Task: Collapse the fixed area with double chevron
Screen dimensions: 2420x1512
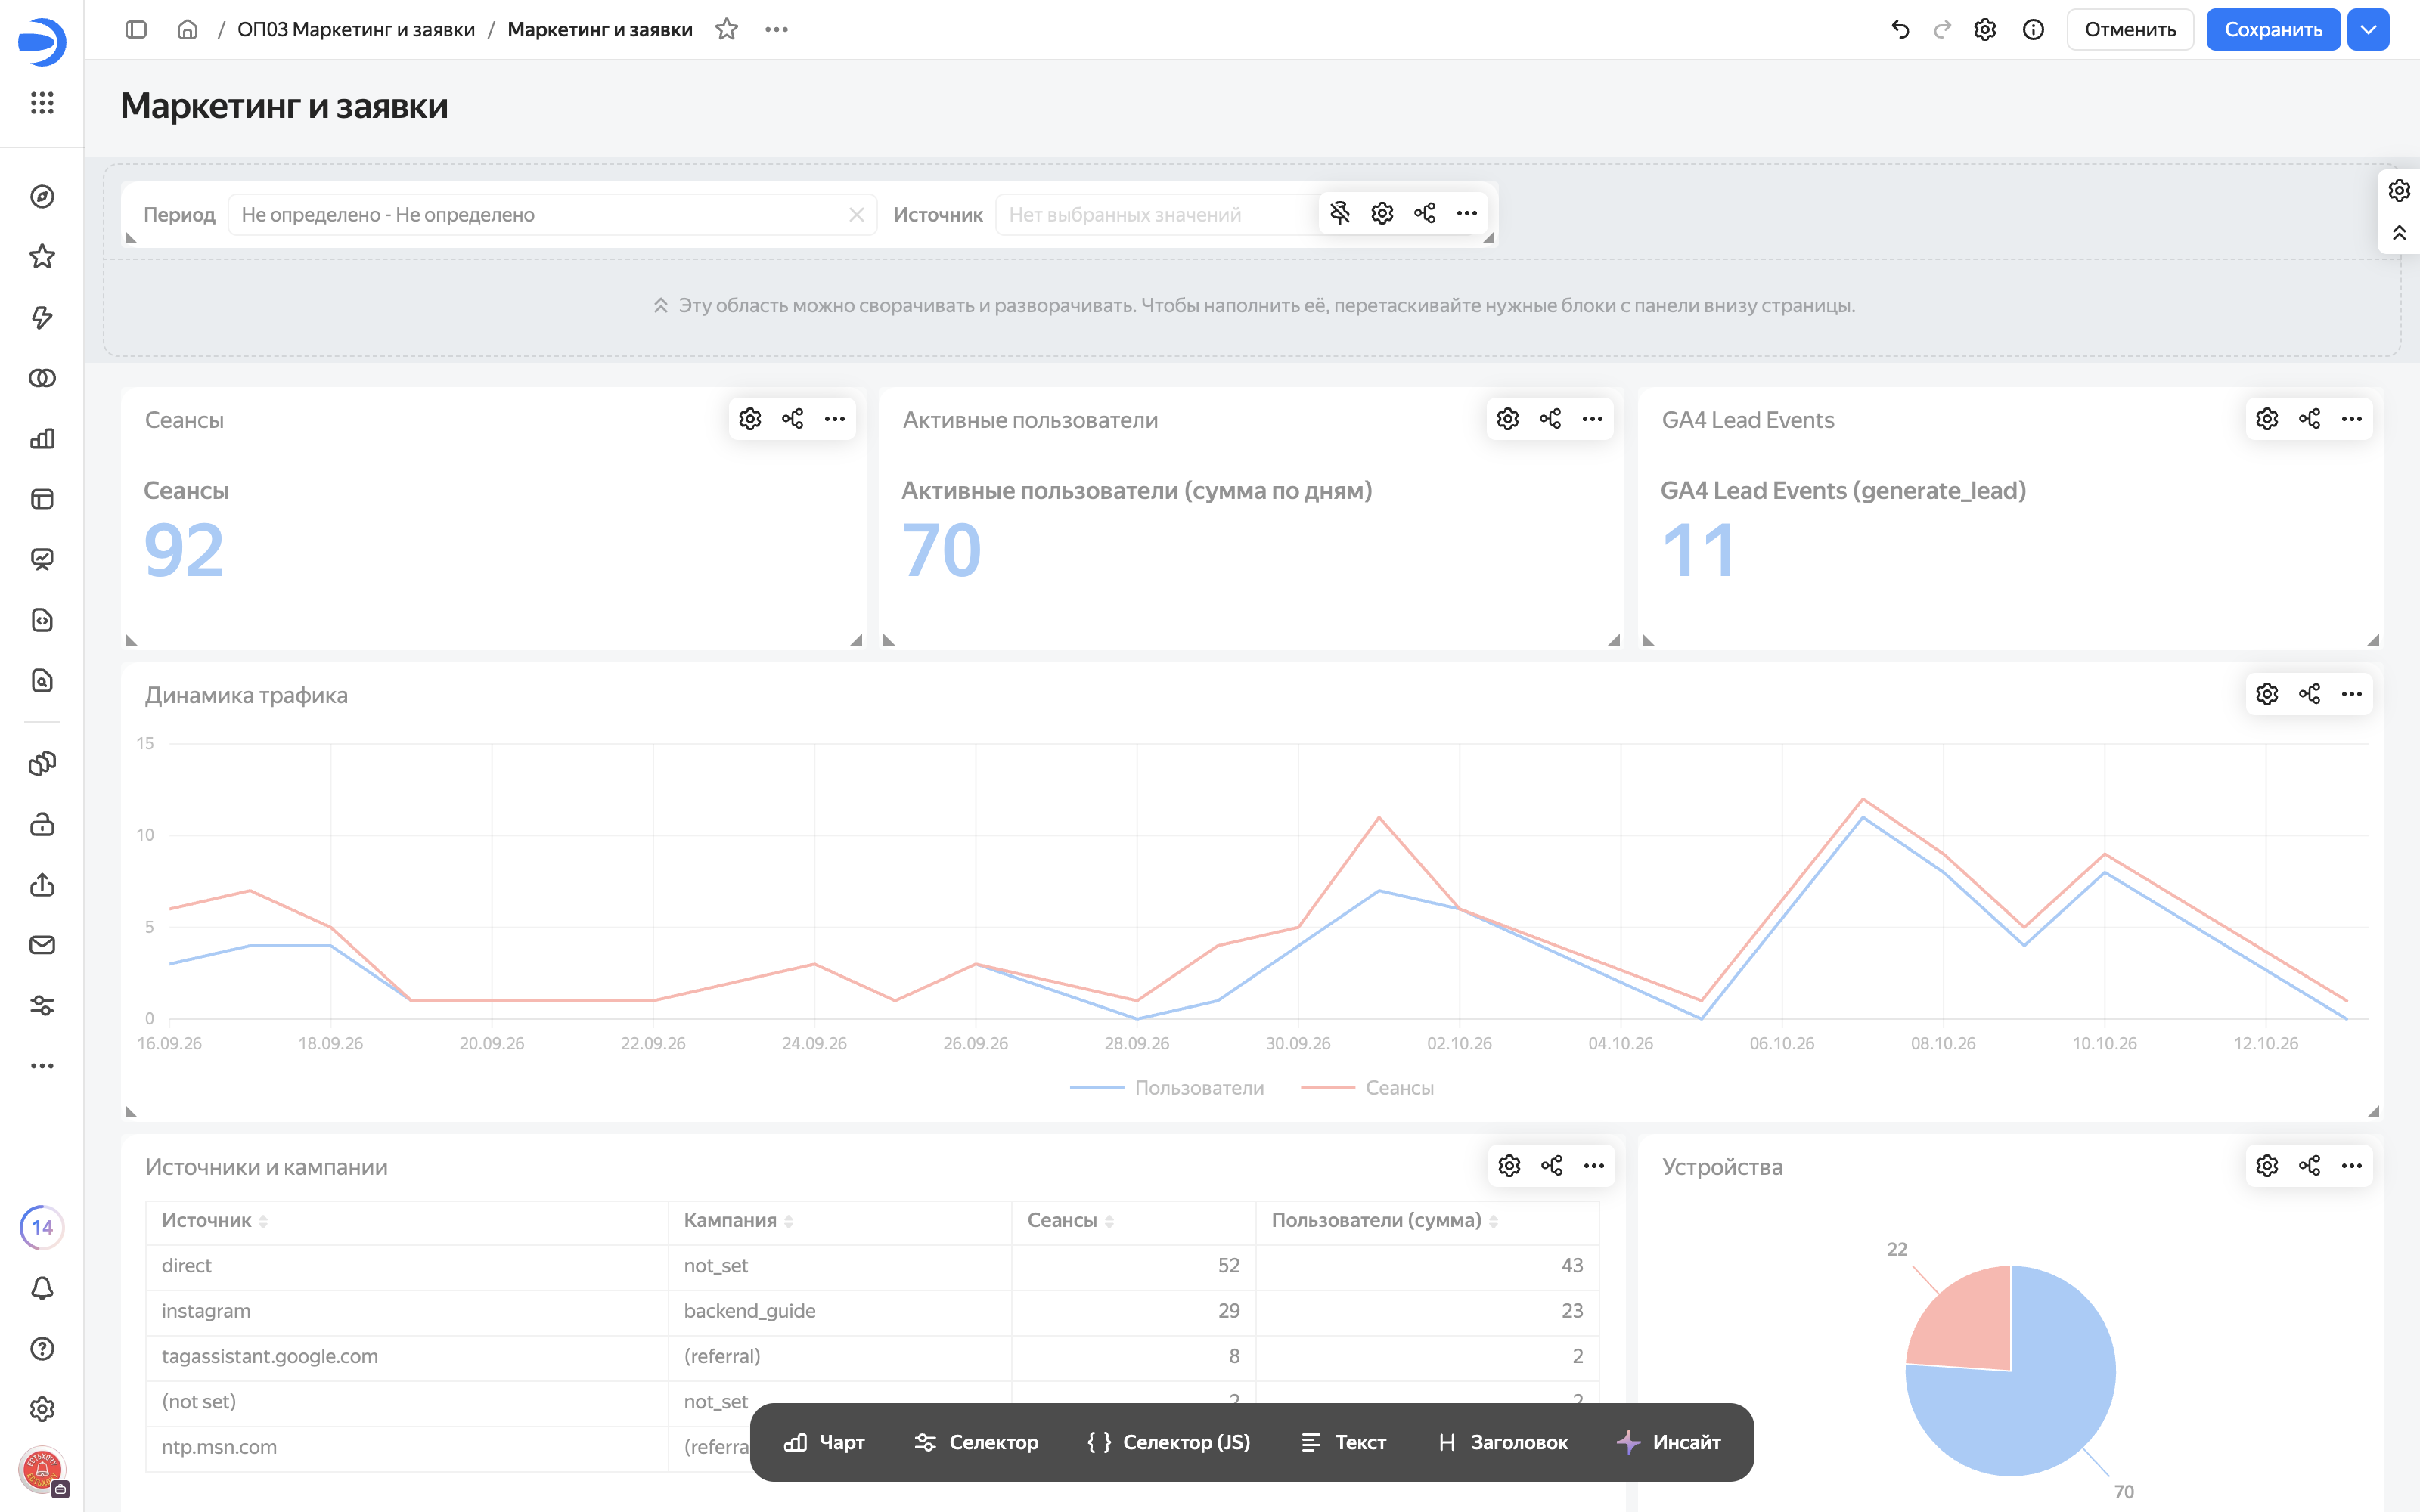Action: pyautogui.click(x=2399, y=233)
